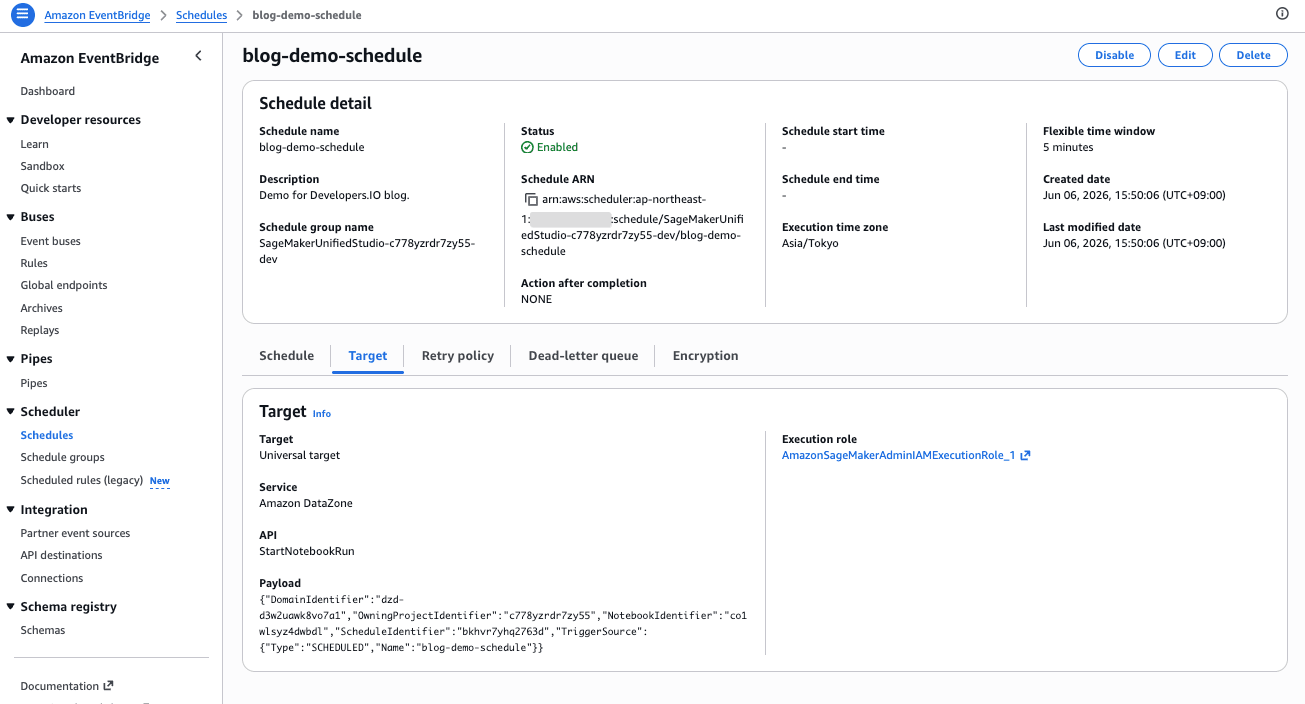Open API destinations in the sidebar

point(61,555)
